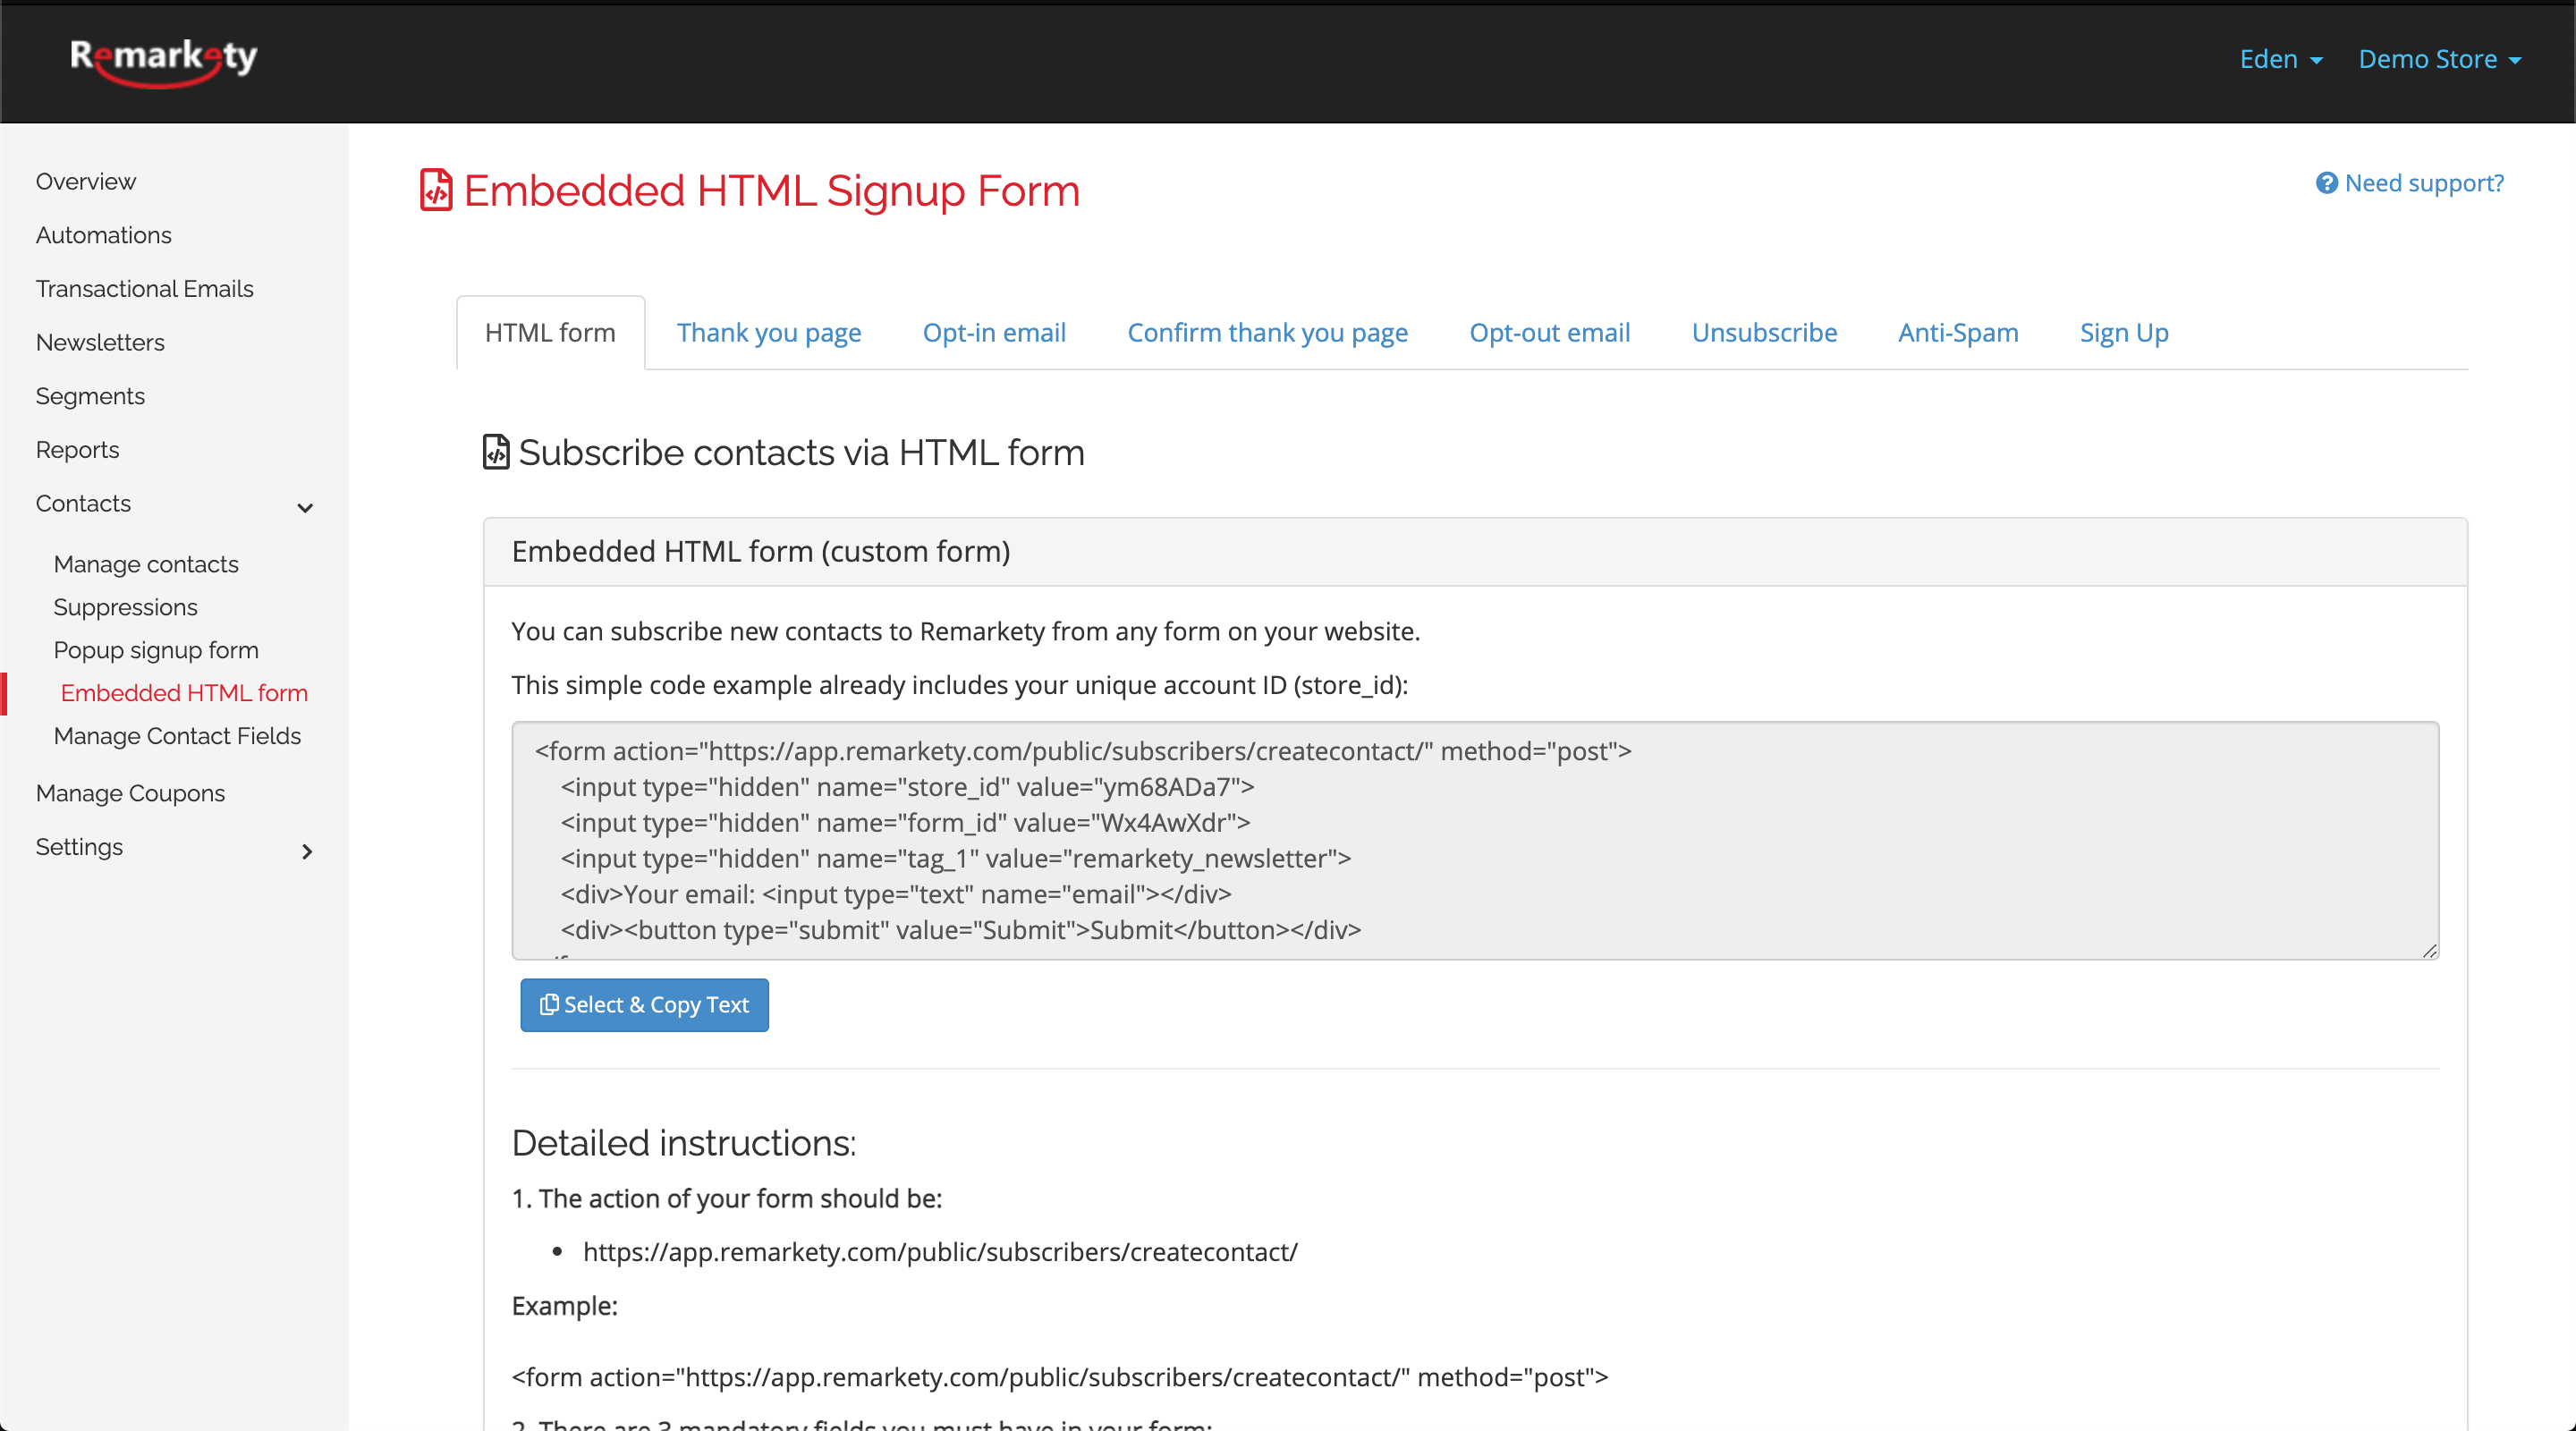Open the Anti-Spam tab

tap(1958, 332)
